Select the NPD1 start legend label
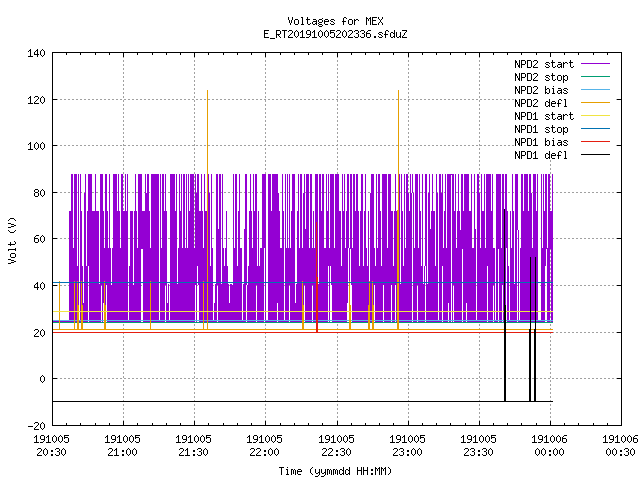 (x=544, y=116)
